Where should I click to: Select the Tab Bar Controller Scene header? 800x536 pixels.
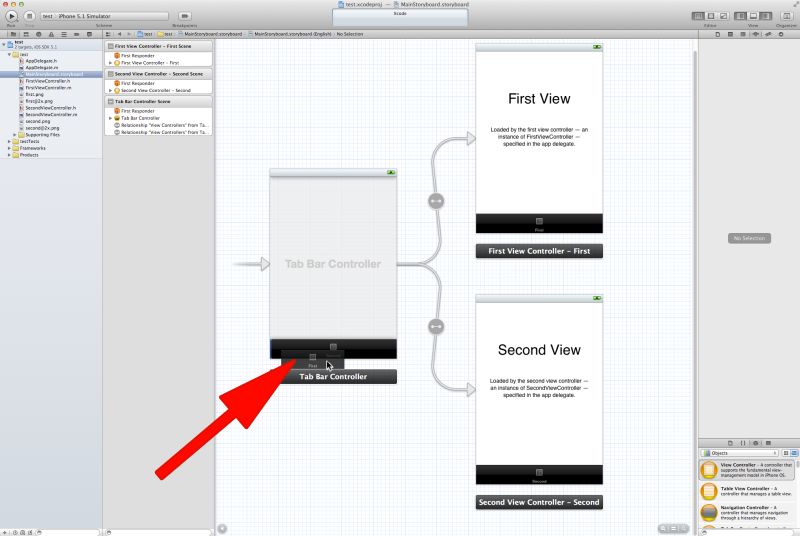(159, 101)
